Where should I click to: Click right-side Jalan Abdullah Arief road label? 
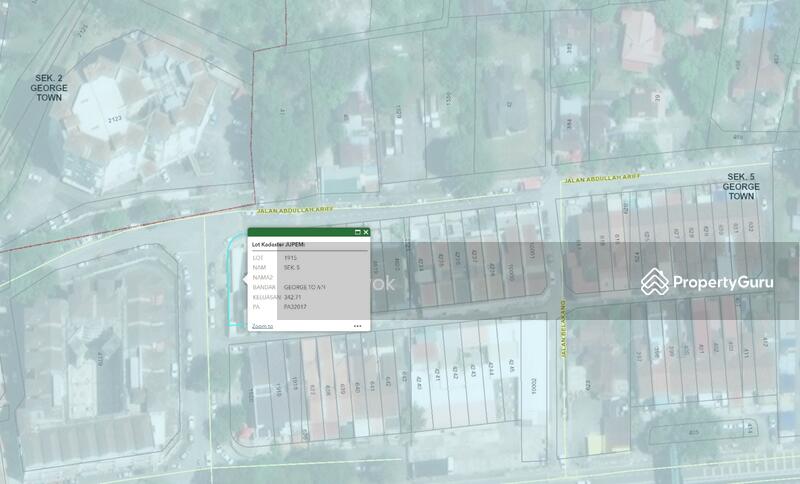tap(600, 180)
